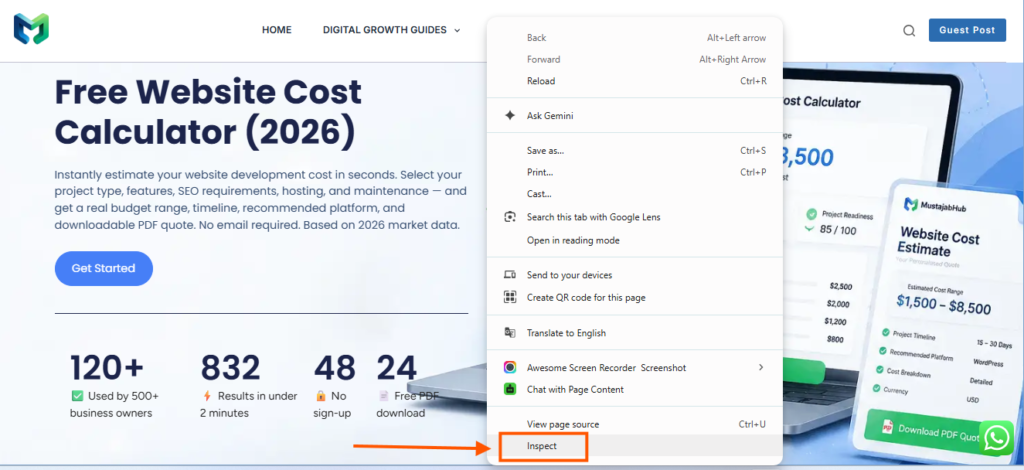This screenshot has height=470, width=1024.
Task: Open the HOME navigation link
Action: [x=277, y=30]
